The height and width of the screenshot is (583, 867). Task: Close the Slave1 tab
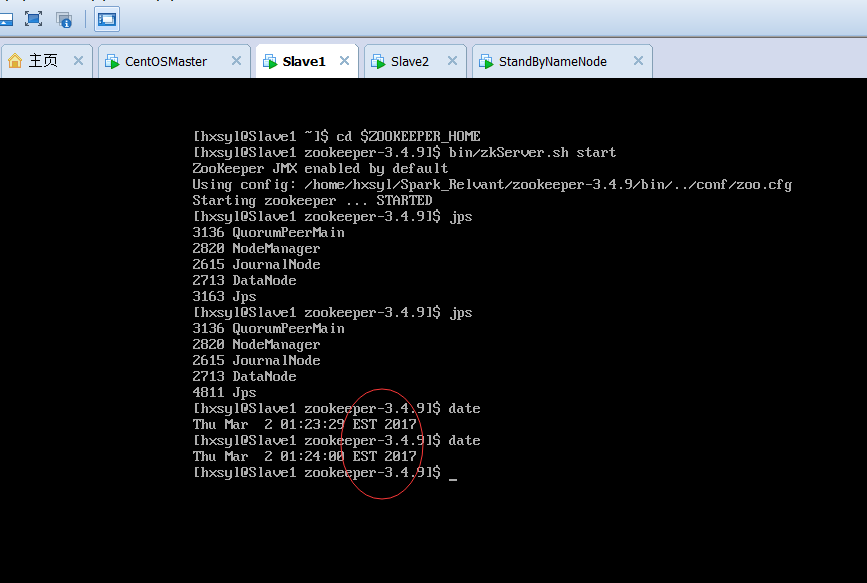tap(344, 61)
